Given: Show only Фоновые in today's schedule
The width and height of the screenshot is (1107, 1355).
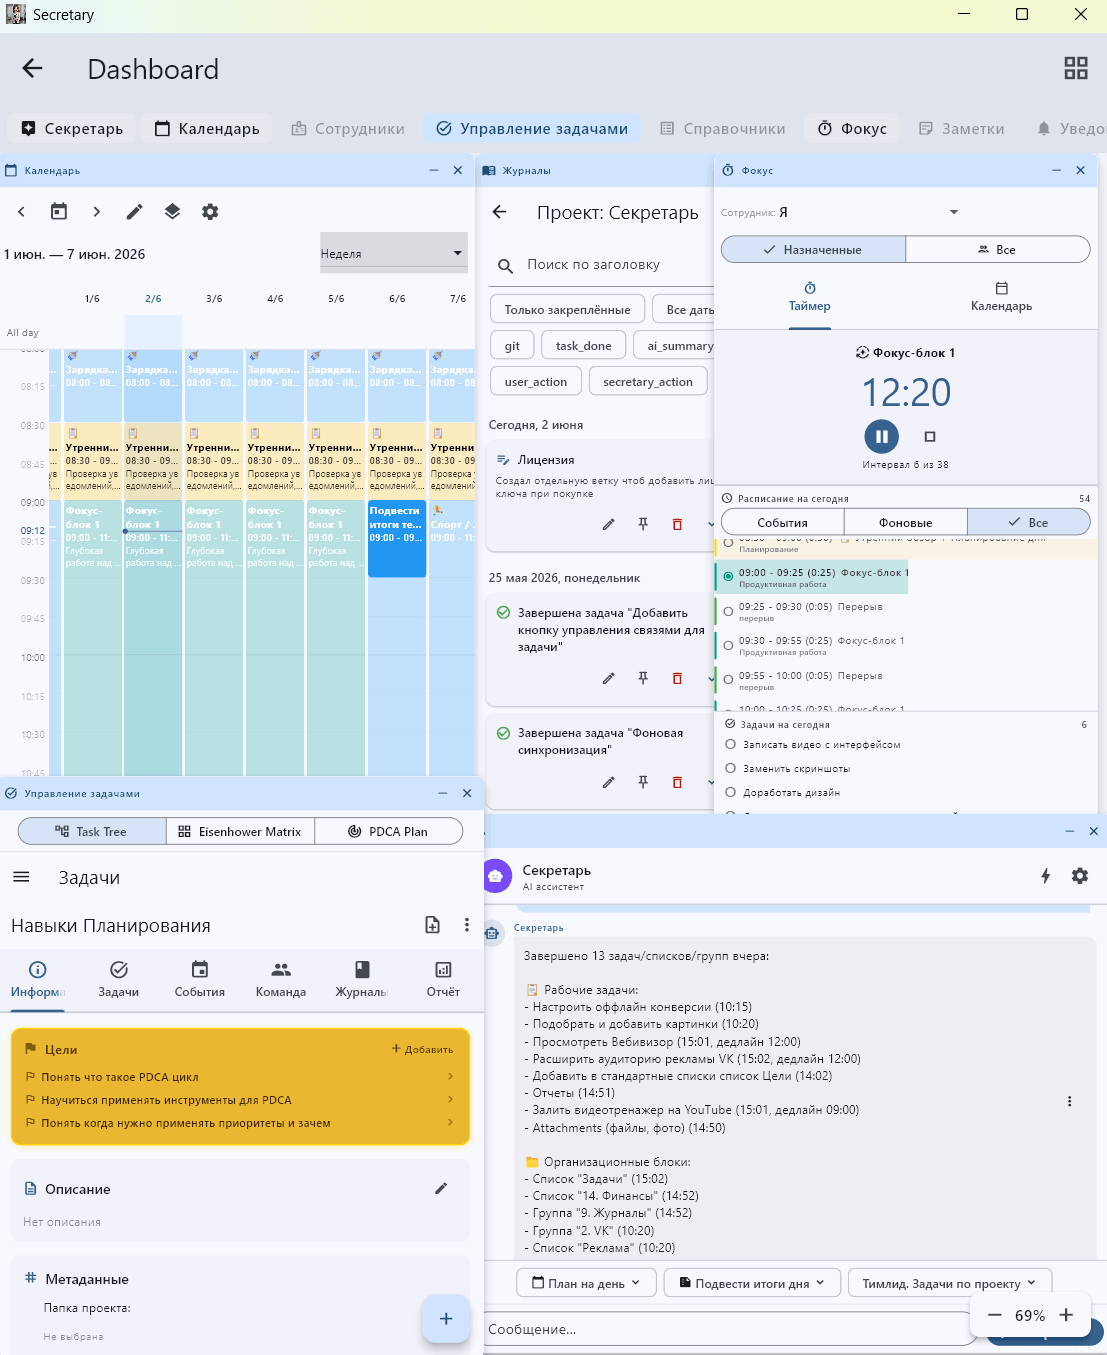Looking at the screenshot, I should click(906, 522).
